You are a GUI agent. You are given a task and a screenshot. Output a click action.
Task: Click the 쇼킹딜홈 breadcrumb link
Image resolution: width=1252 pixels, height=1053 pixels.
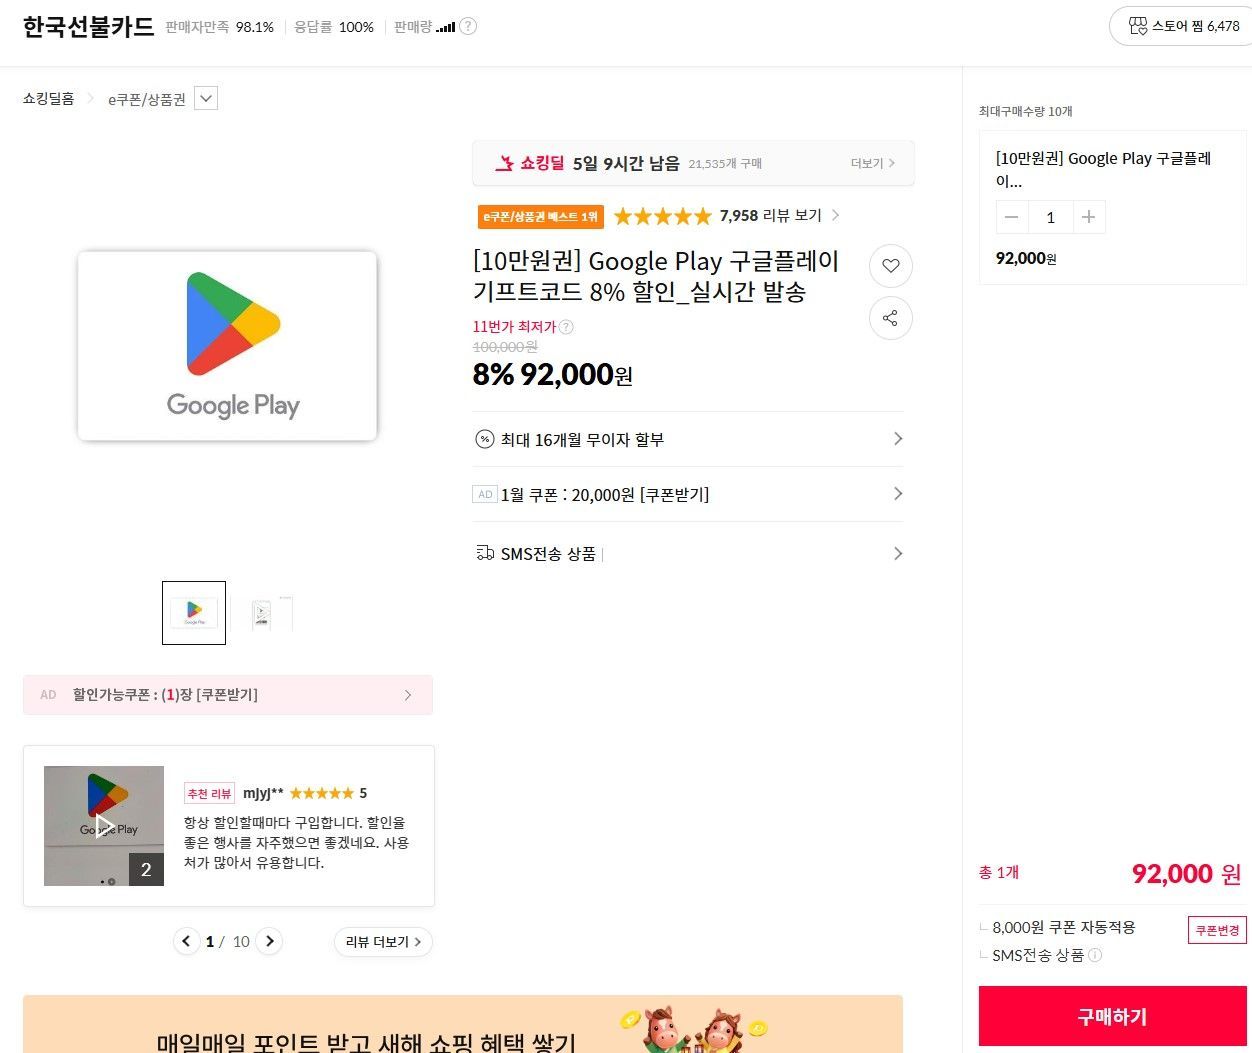pos(48,98)
